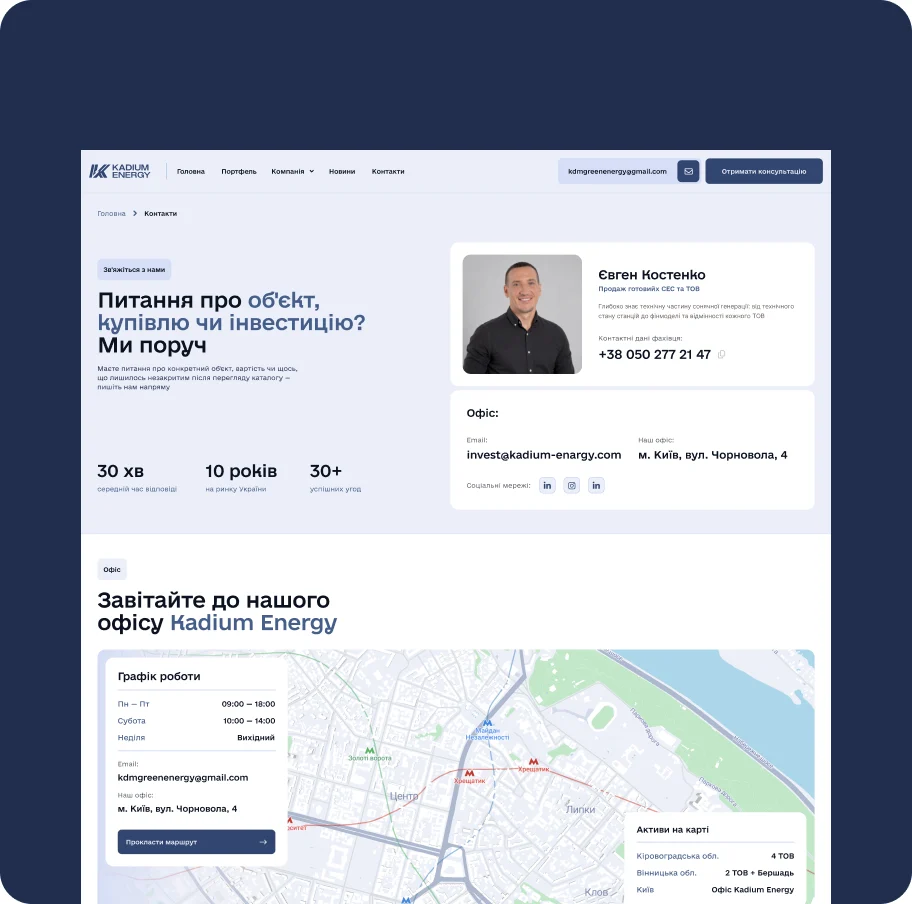Click the Київ Офіс Kadium Energy row

coord(715,889)
